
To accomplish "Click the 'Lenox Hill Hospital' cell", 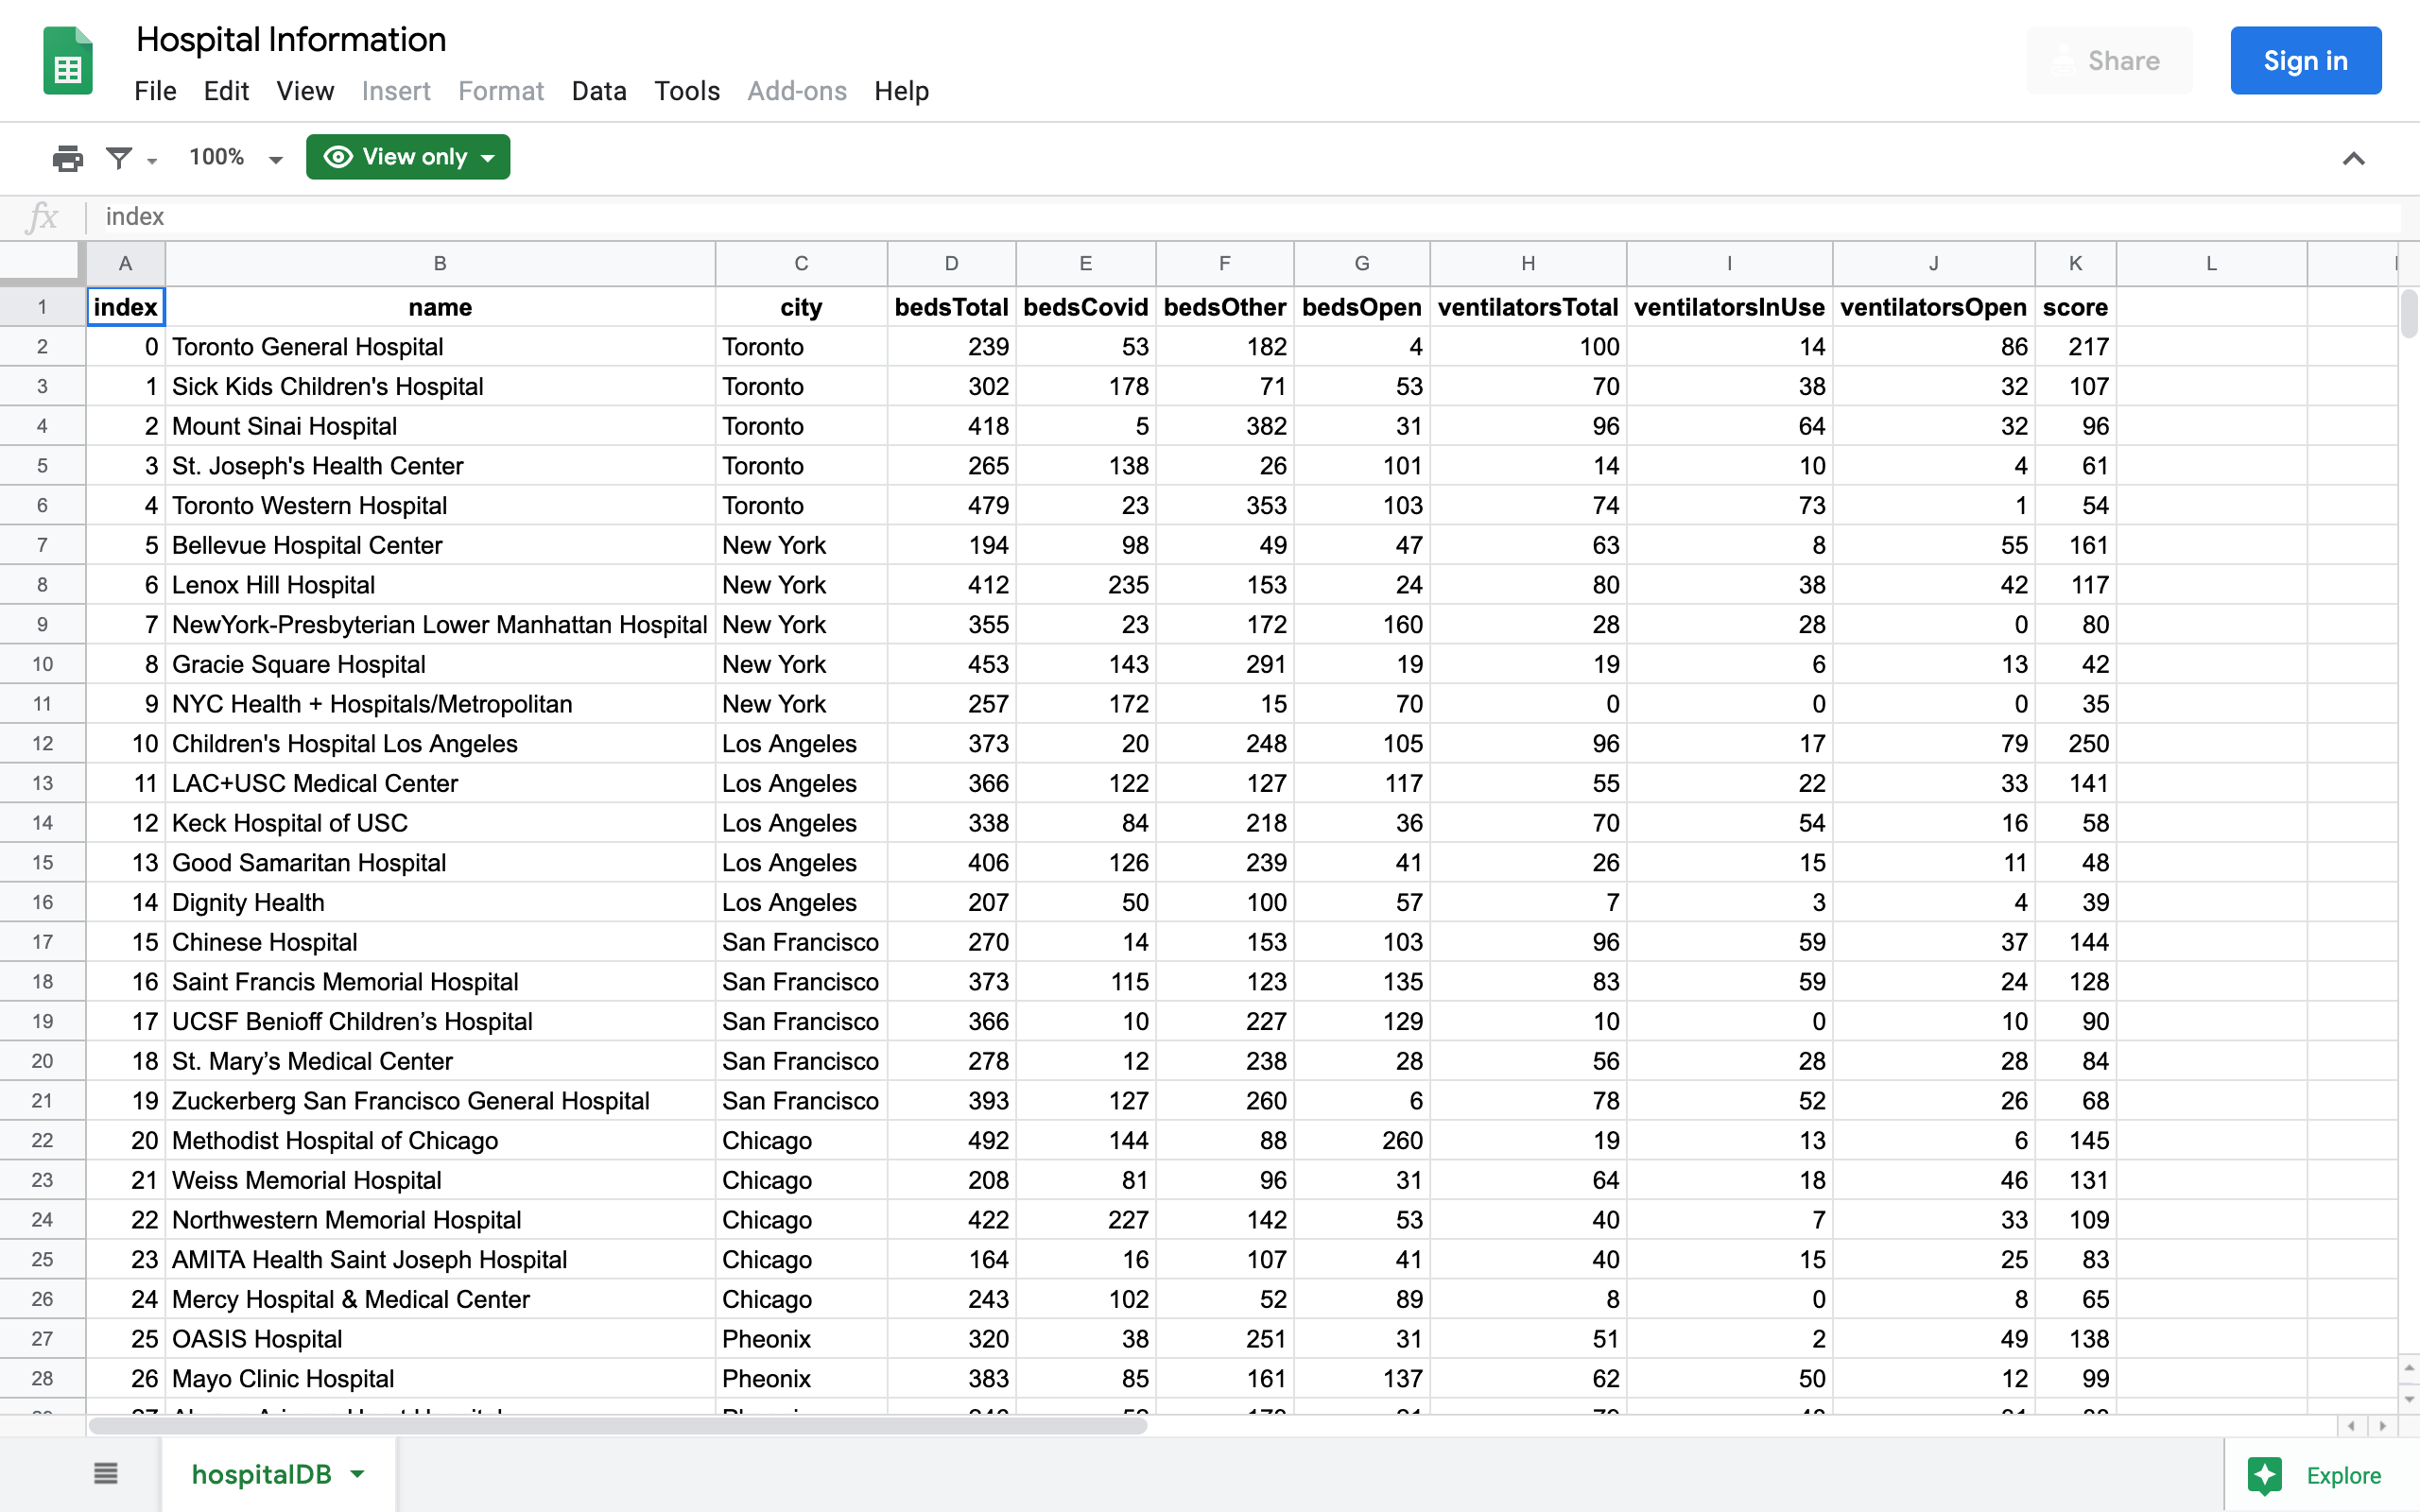I will (x=440, y=584).
